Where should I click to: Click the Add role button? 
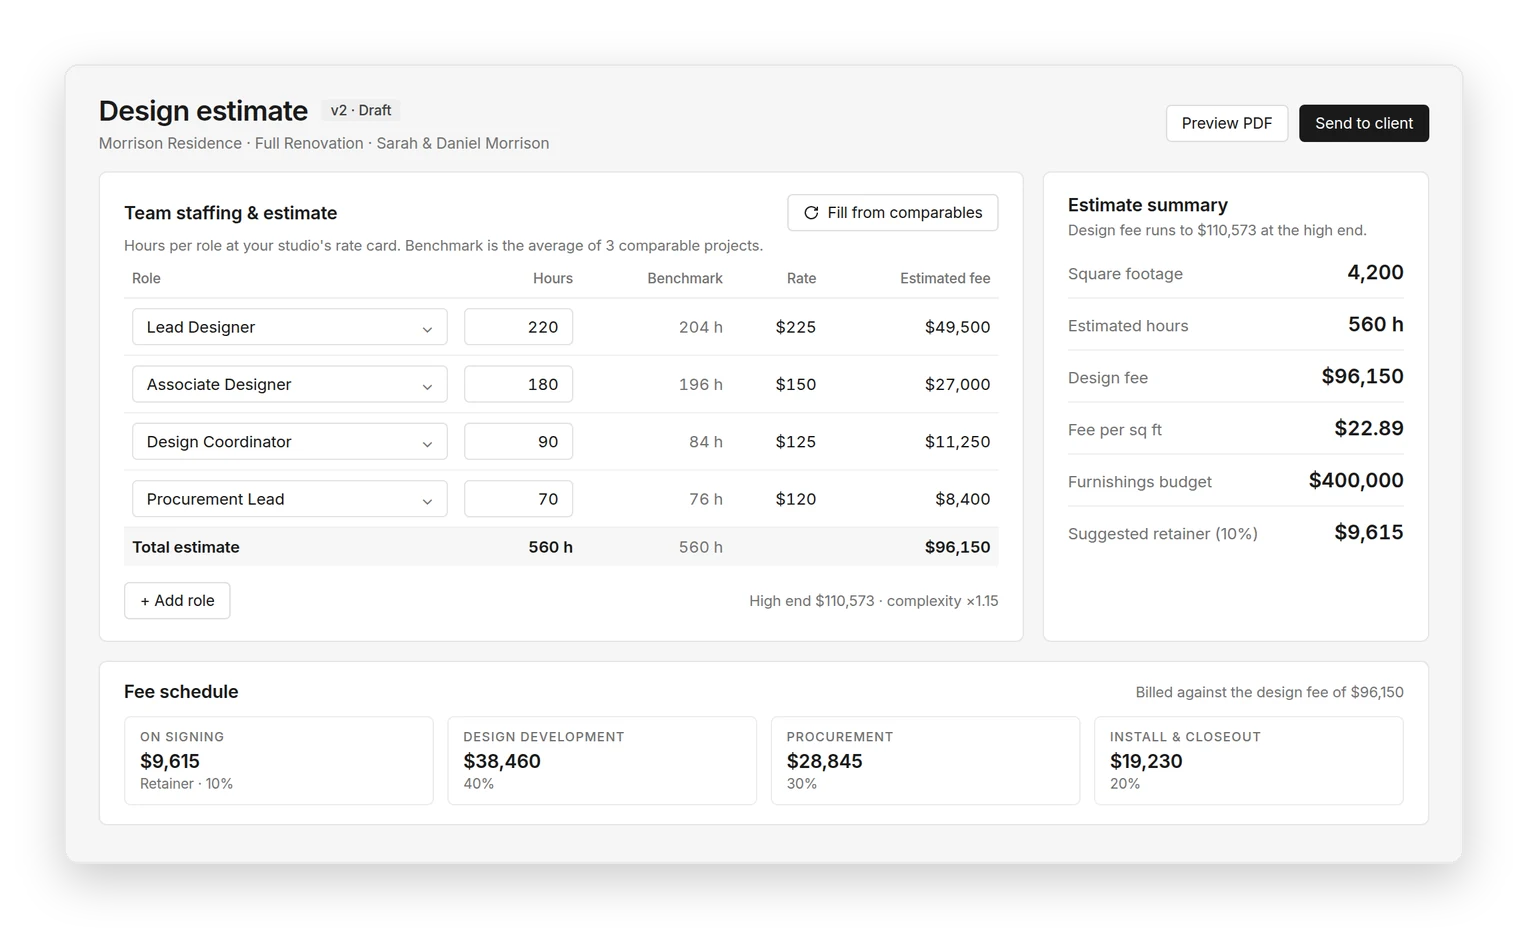point(177,601)
